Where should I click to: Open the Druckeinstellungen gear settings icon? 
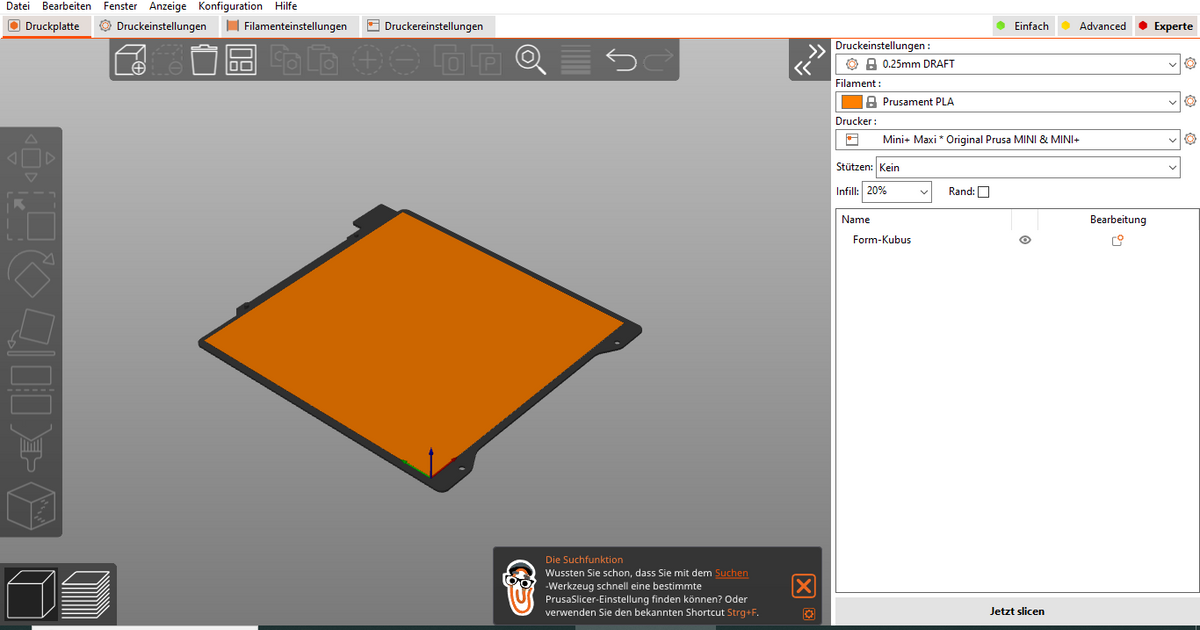[1190, 63]
